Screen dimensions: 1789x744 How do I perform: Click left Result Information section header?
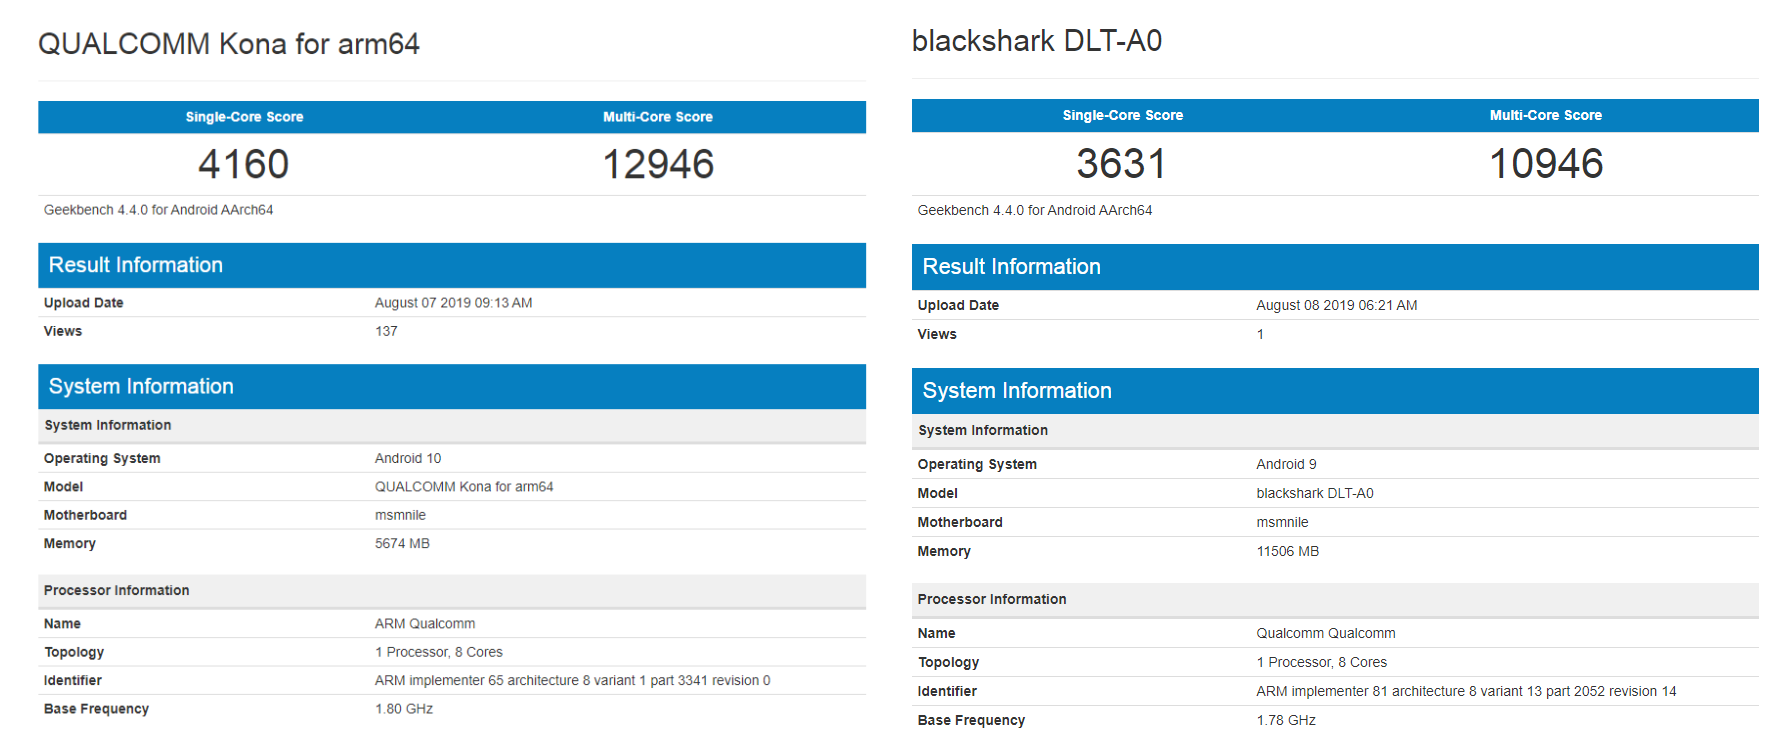(x=452, y=265)
